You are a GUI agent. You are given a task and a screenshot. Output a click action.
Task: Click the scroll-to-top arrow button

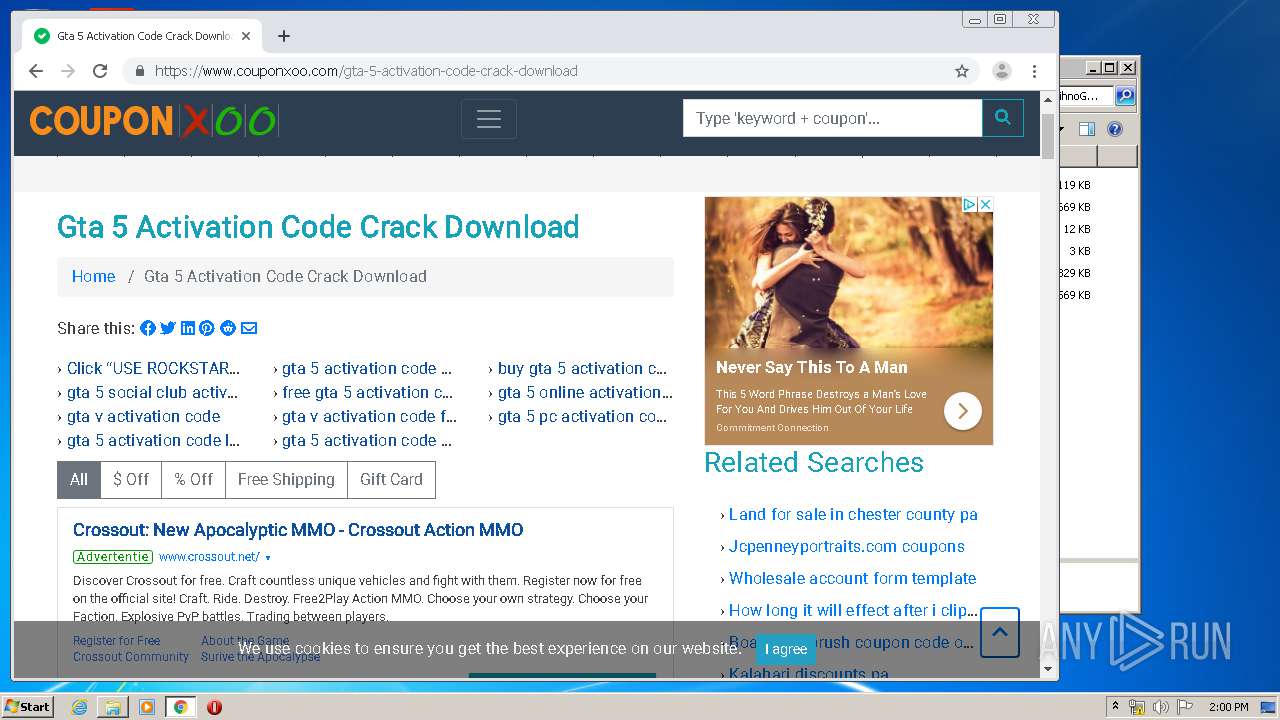pyautogui.click(x=999, y=632)
